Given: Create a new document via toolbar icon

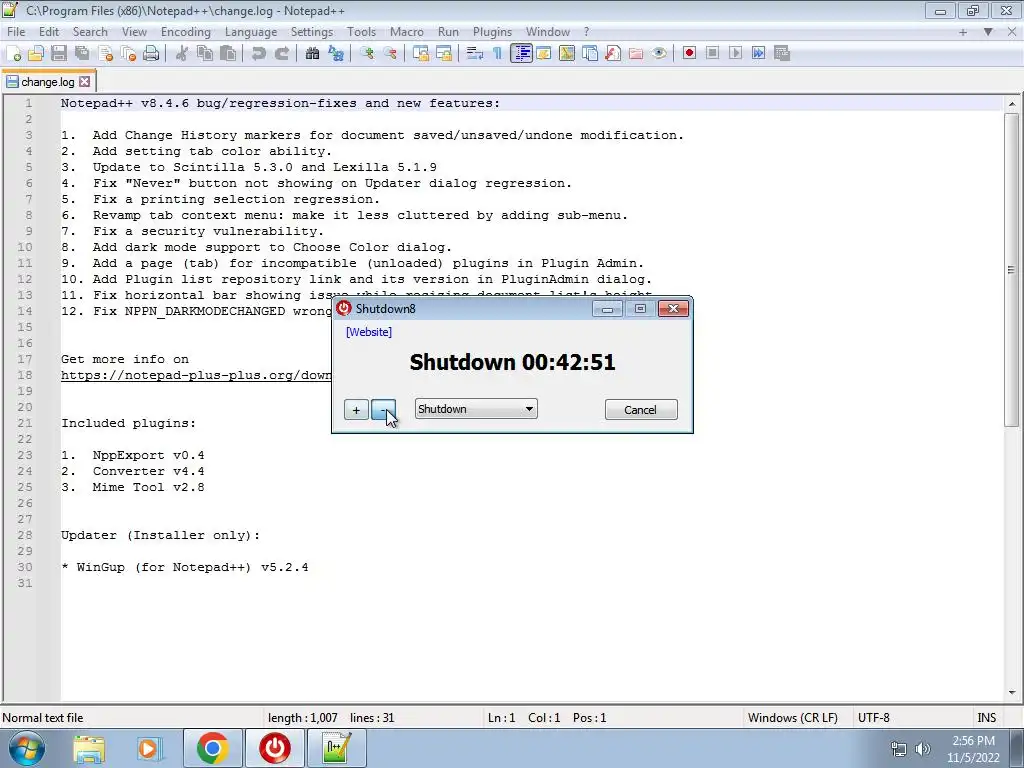Looking at the screenshot, I should tap(13, 54).
